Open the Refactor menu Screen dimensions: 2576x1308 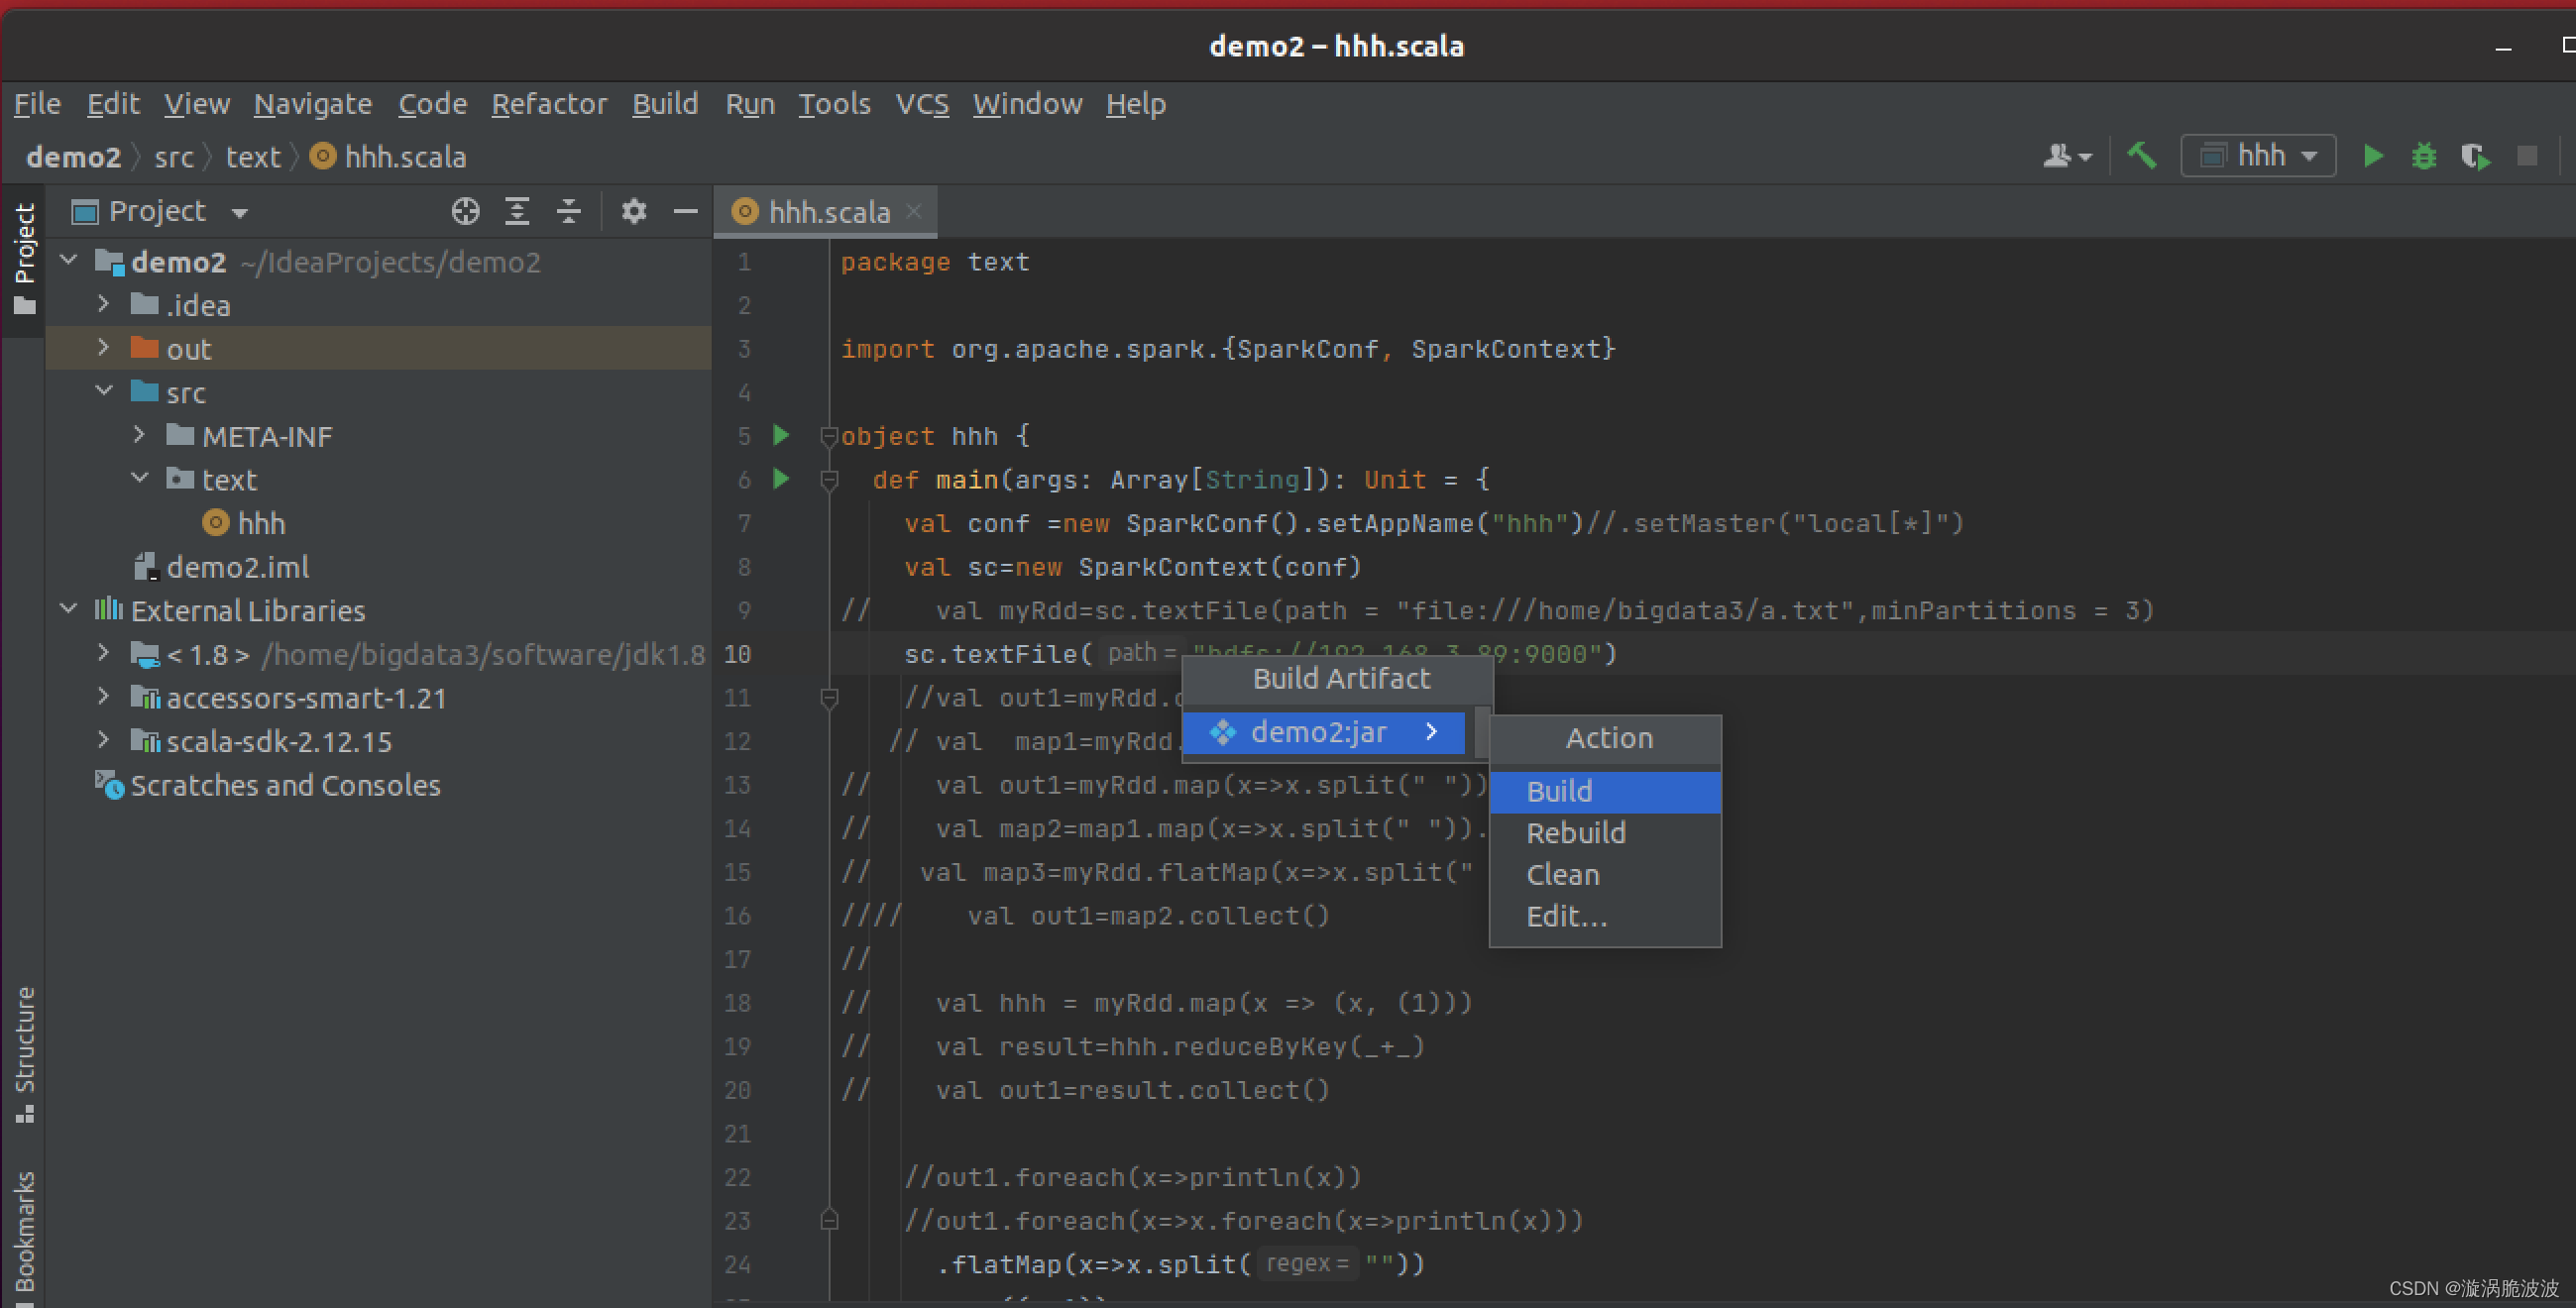(549, 104)
